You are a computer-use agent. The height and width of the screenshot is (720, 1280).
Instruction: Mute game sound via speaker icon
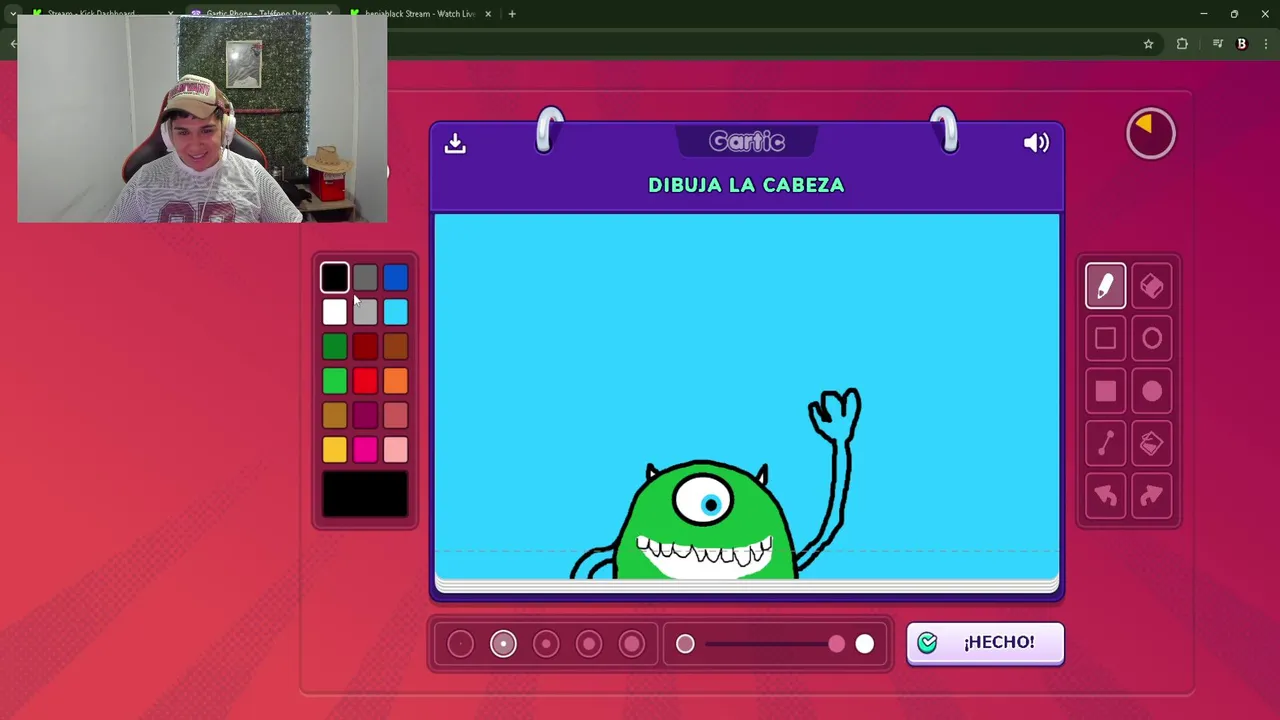tap(1036, 143)
